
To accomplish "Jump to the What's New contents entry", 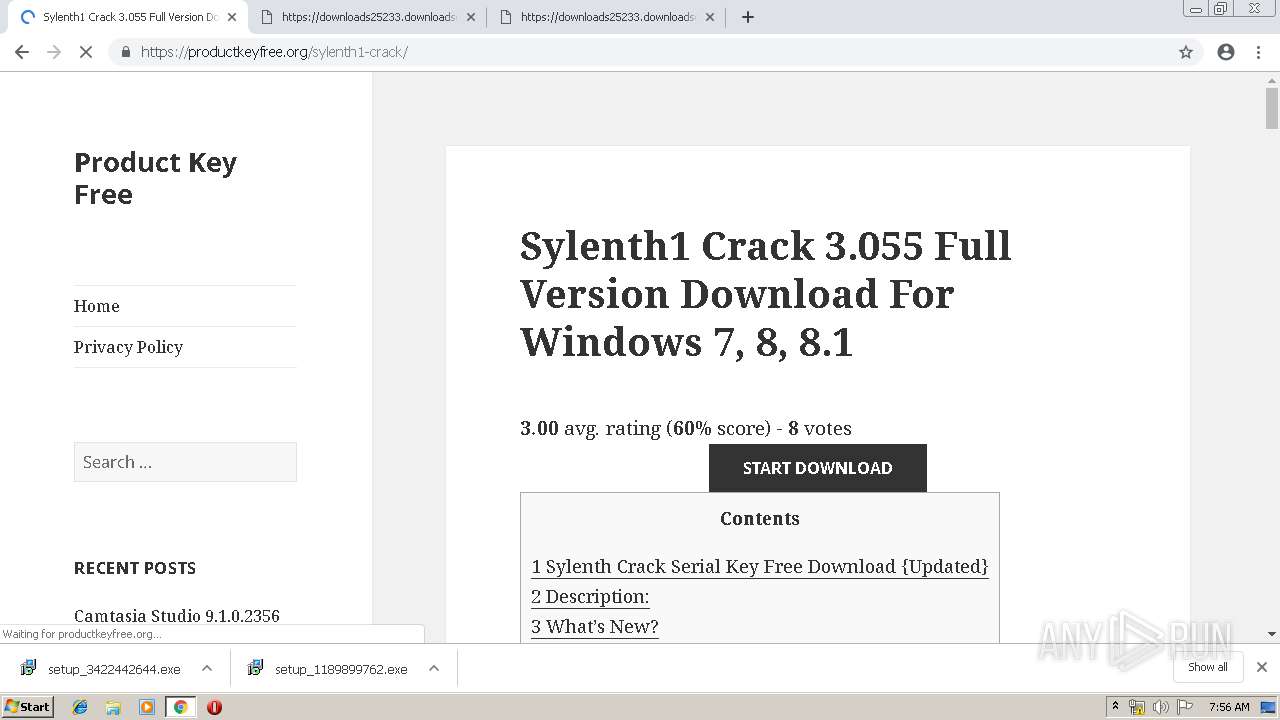I will [595, 627].
